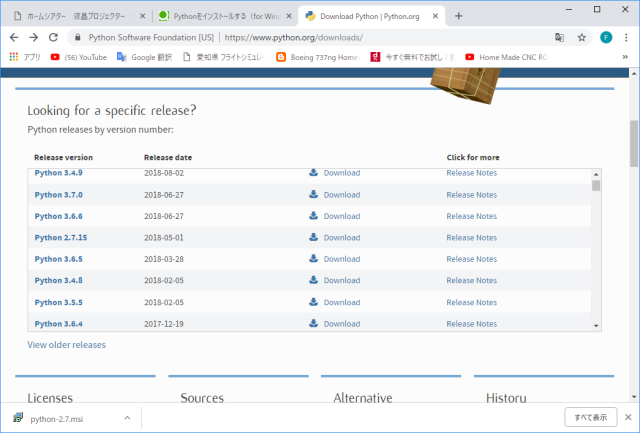This screenshot has width=640, height=433.
Task: Close the Pythonをインストールする tab
Action: pos(289,16)
